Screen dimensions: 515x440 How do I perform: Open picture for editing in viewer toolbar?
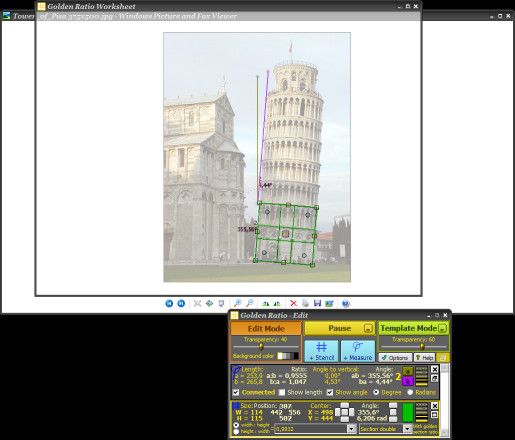(329, 303)
